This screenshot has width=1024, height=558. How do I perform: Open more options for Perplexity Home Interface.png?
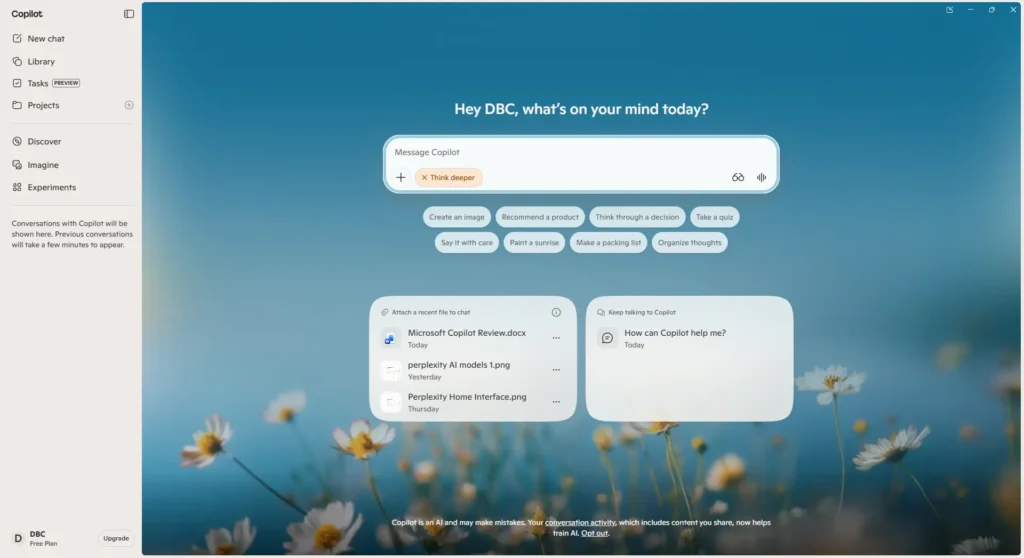coord(556,402)
